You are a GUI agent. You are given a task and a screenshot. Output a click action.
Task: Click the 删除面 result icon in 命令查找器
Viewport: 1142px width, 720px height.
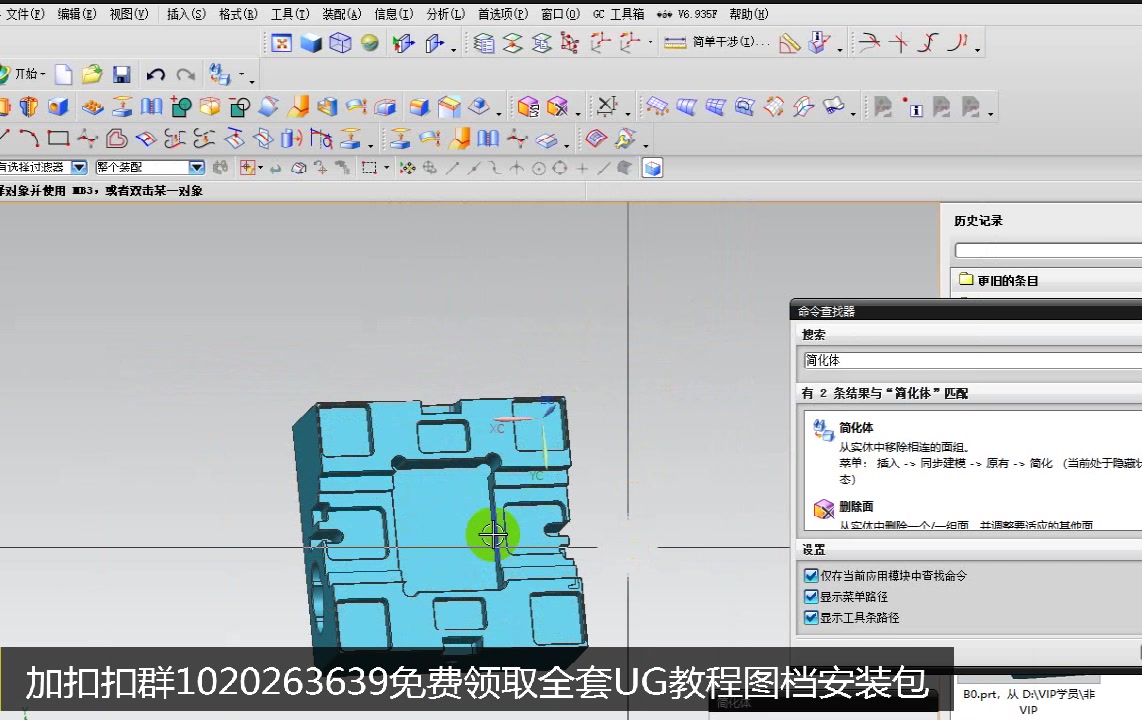(823, 509)
